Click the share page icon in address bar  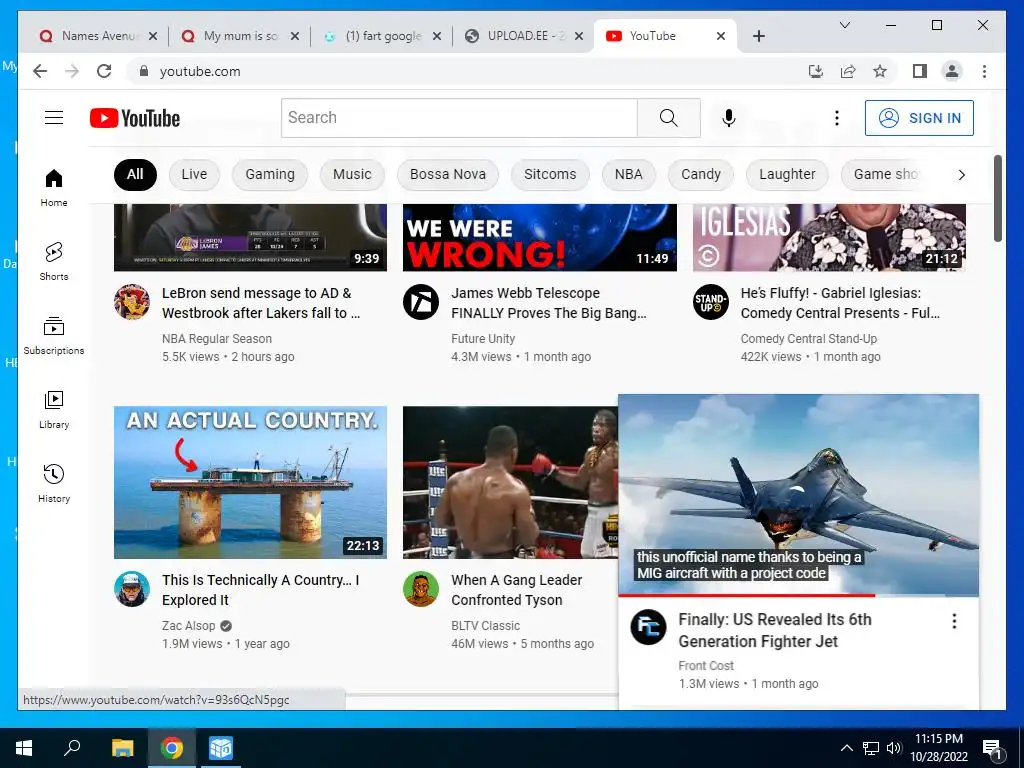848,71
